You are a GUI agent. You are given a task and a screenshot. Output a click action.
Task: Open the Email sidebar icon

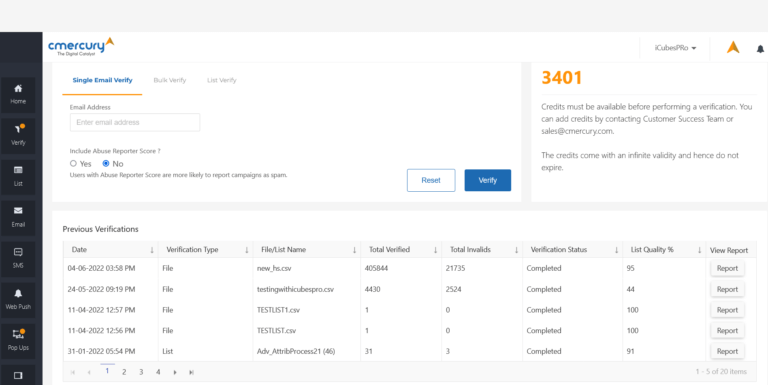(x=18, y=211)
